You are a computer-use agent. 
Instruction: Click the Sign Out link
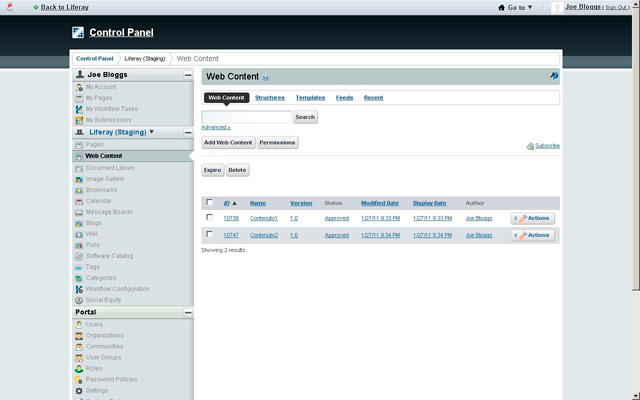(x=616, y=7)
